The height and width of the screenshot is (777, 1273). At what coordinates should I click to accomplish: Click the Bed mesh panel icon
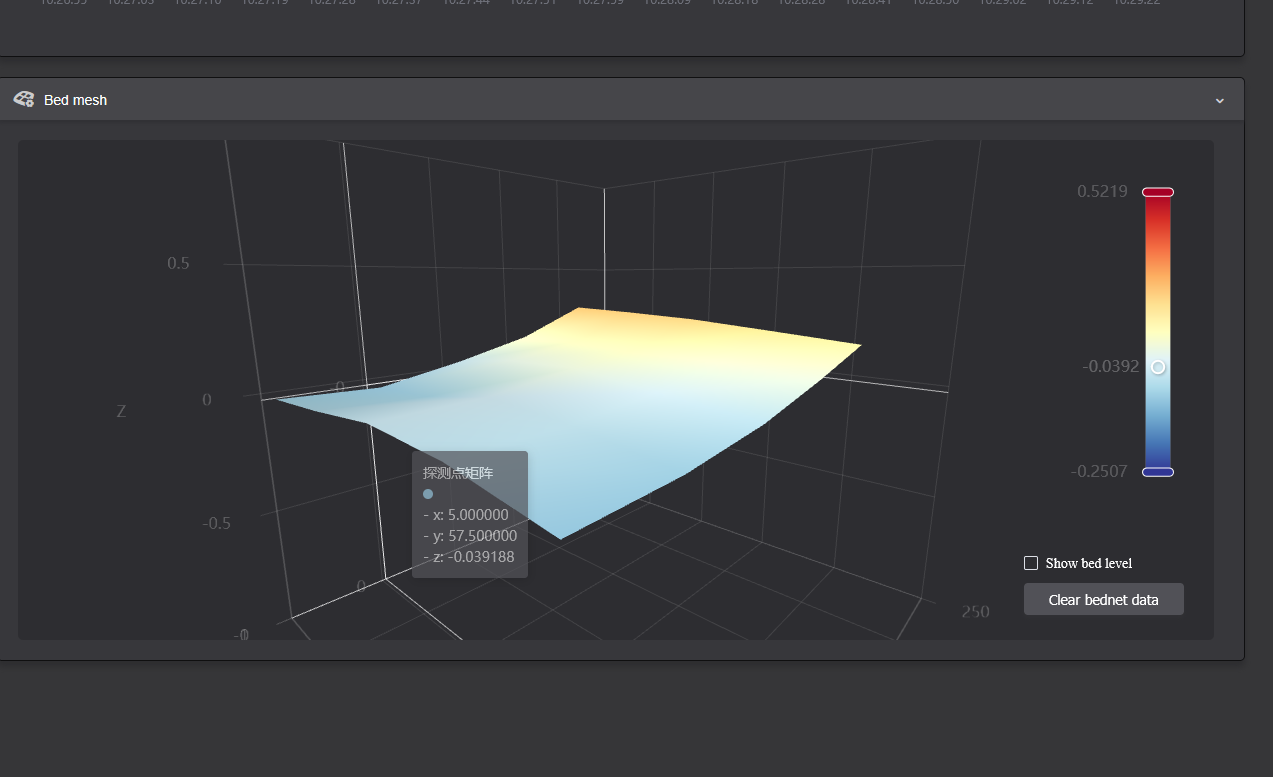click(x=23, y=99)
